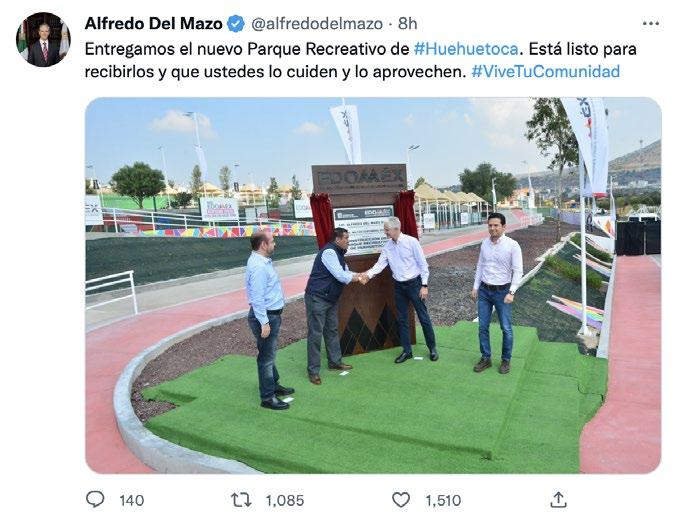Screen dimensions: 678x523
Task: View the 140 replies count
Action: (131, 501)
